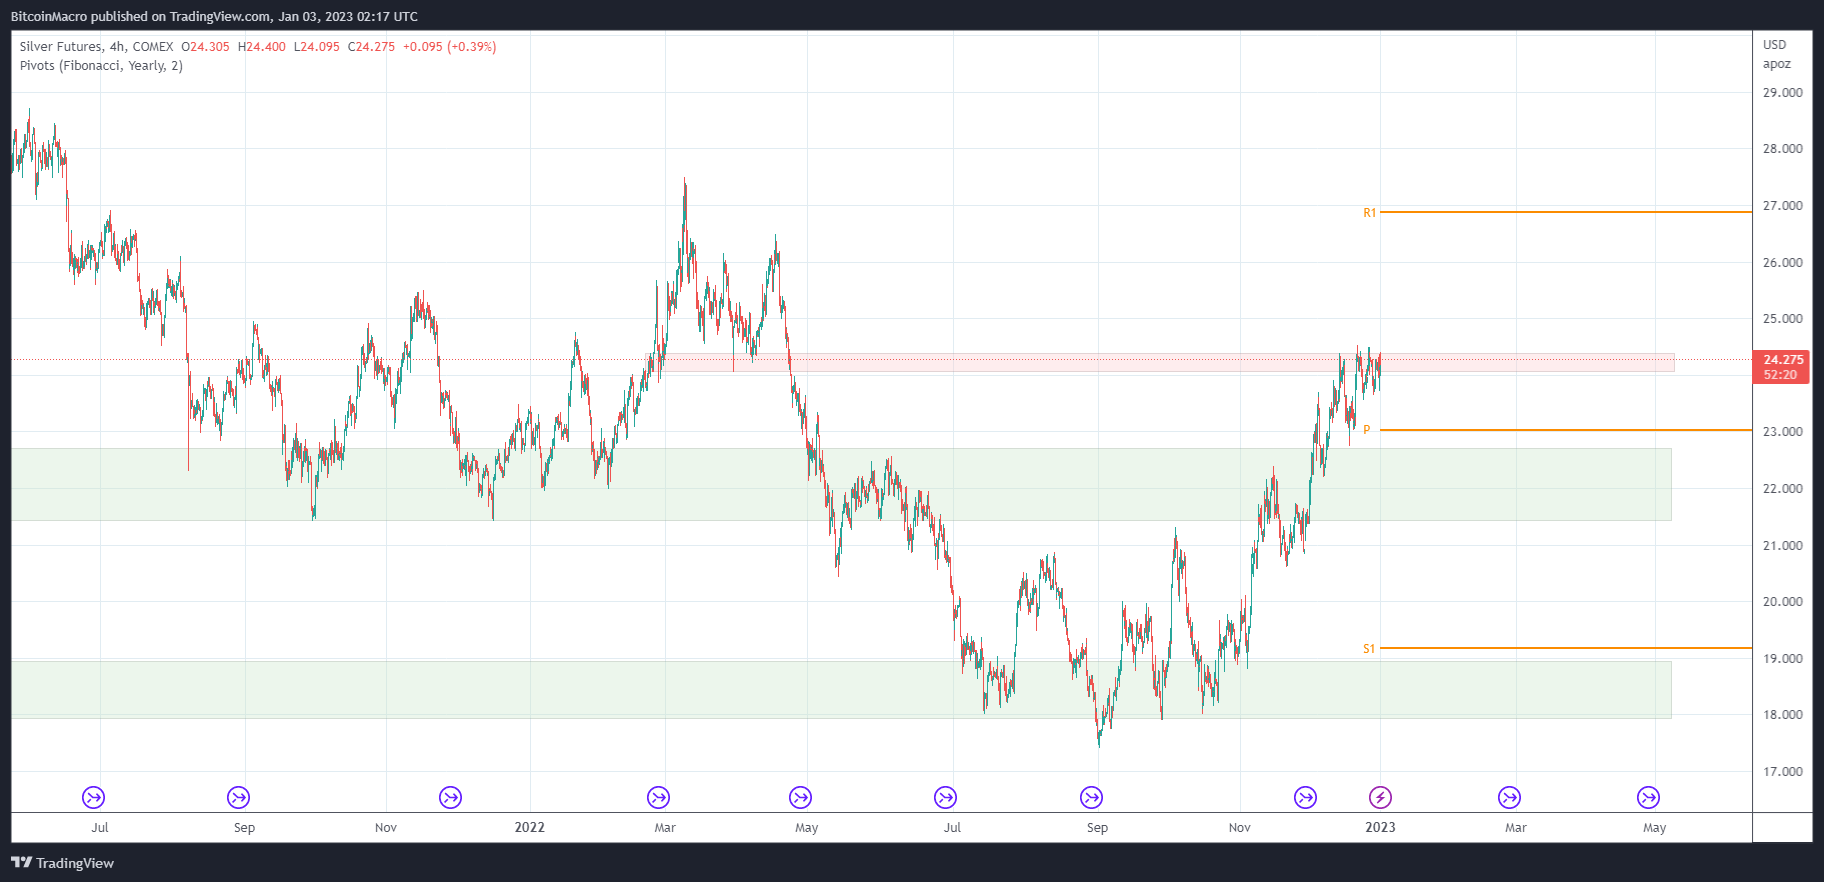Click rollover icon between Nov and 2022 labels
1824x882 pixels.
450,797
